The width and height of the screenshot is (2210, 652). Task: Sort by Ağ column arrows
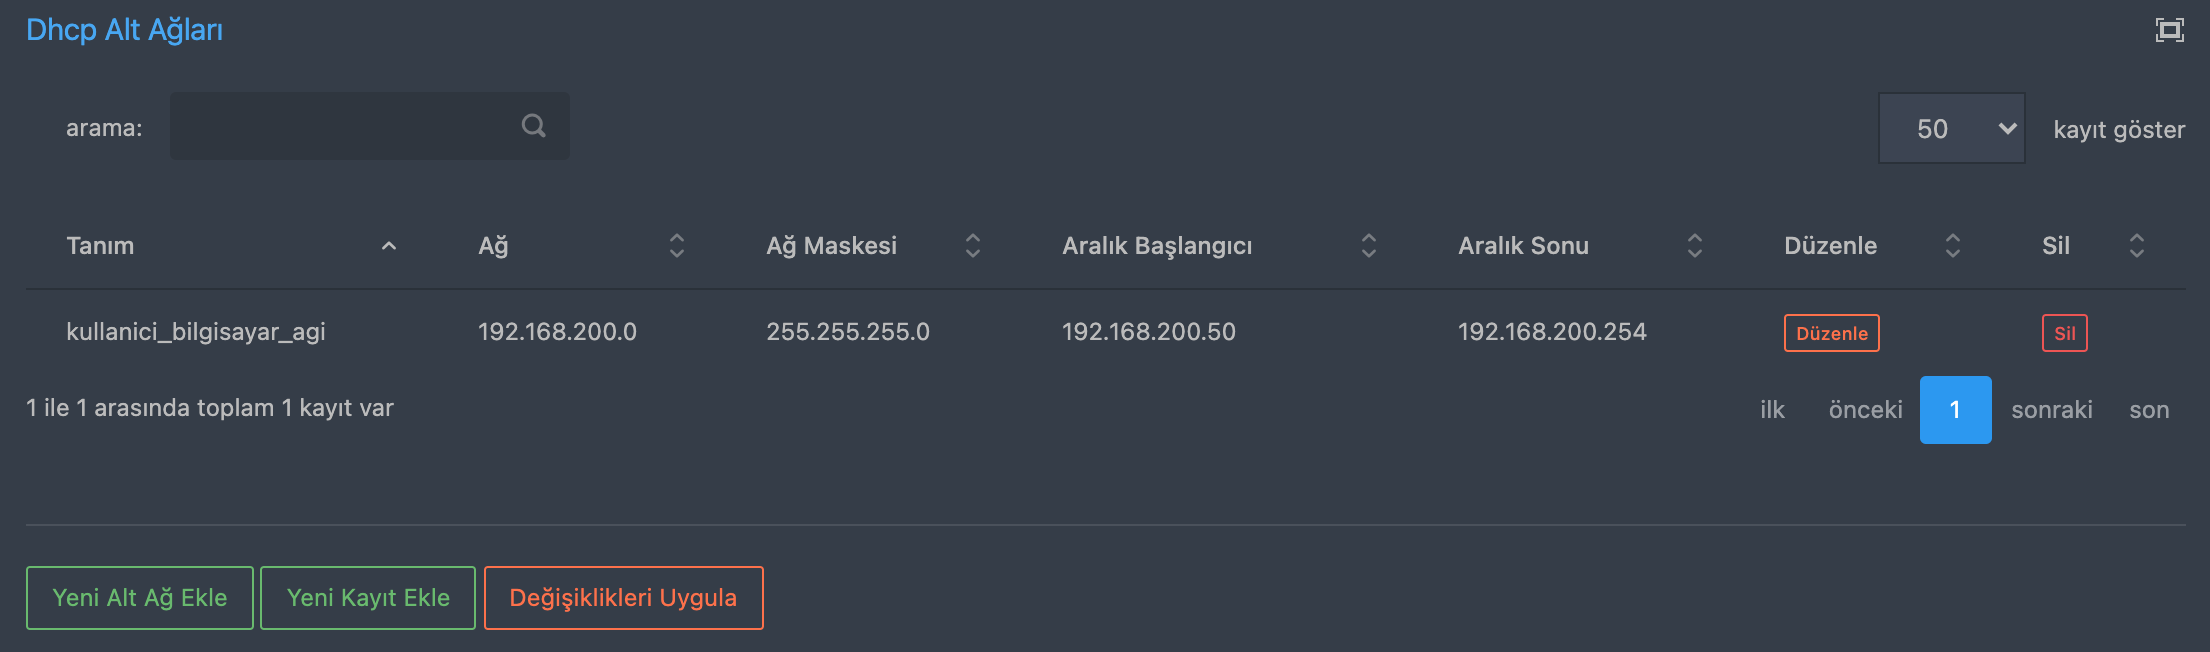coord(677,246)
